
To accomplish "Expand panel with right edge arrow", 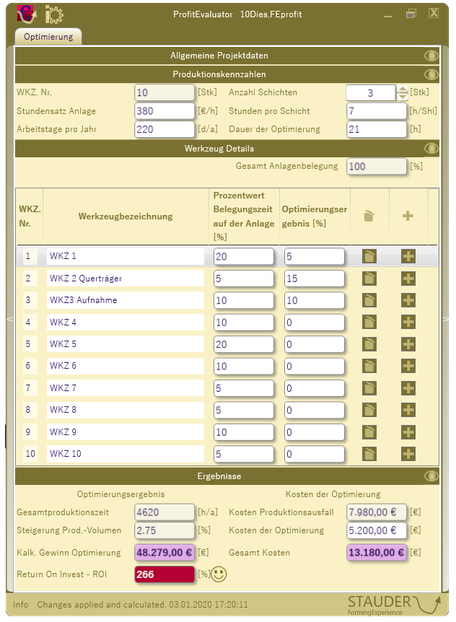I will [445, 319].
